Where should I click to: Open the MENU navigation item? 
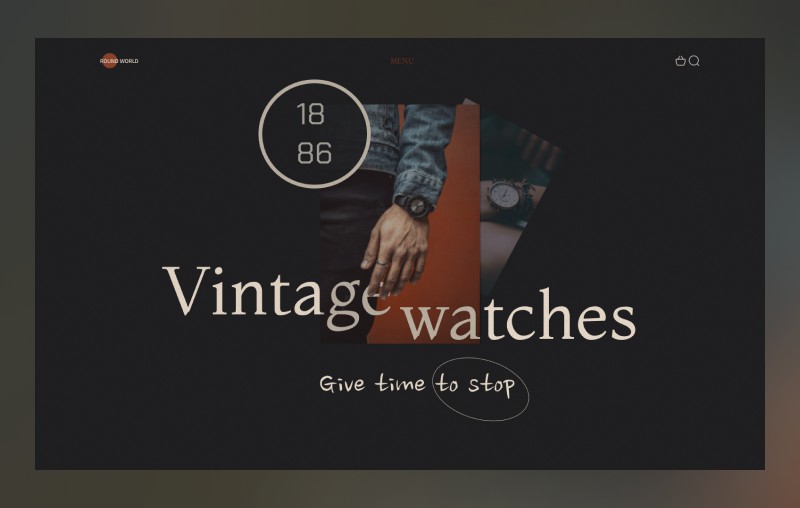tap(402, 61)
